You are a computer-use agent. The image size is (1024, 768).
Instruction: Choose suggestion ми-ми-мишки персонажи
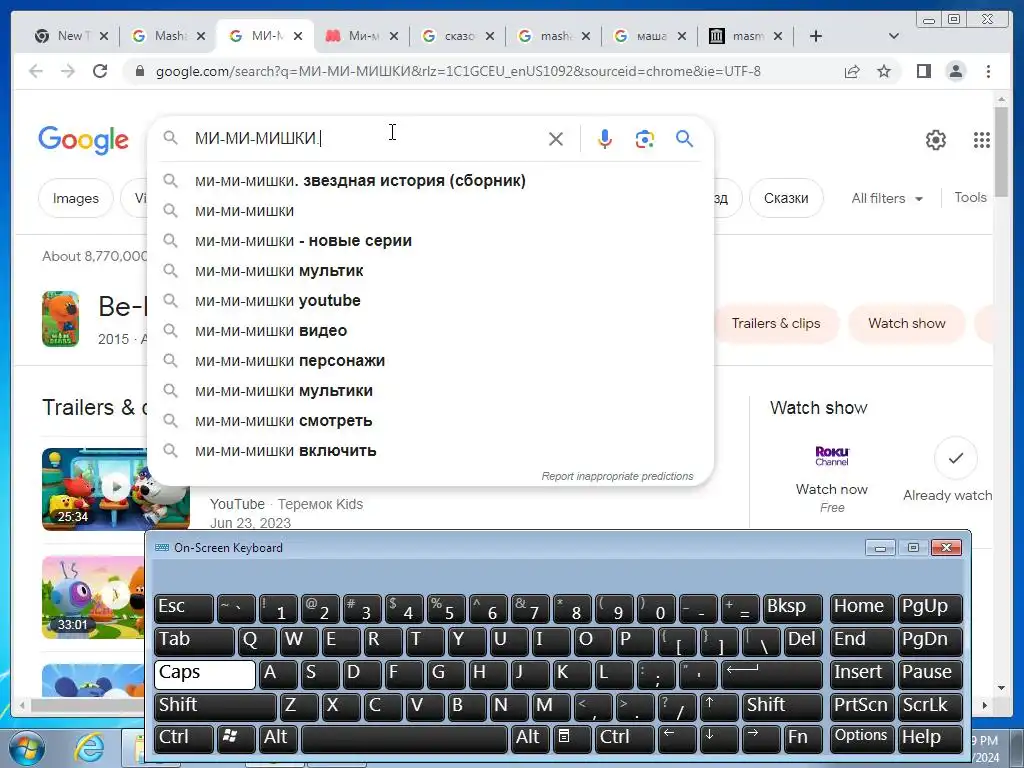(x=431, y=360)
